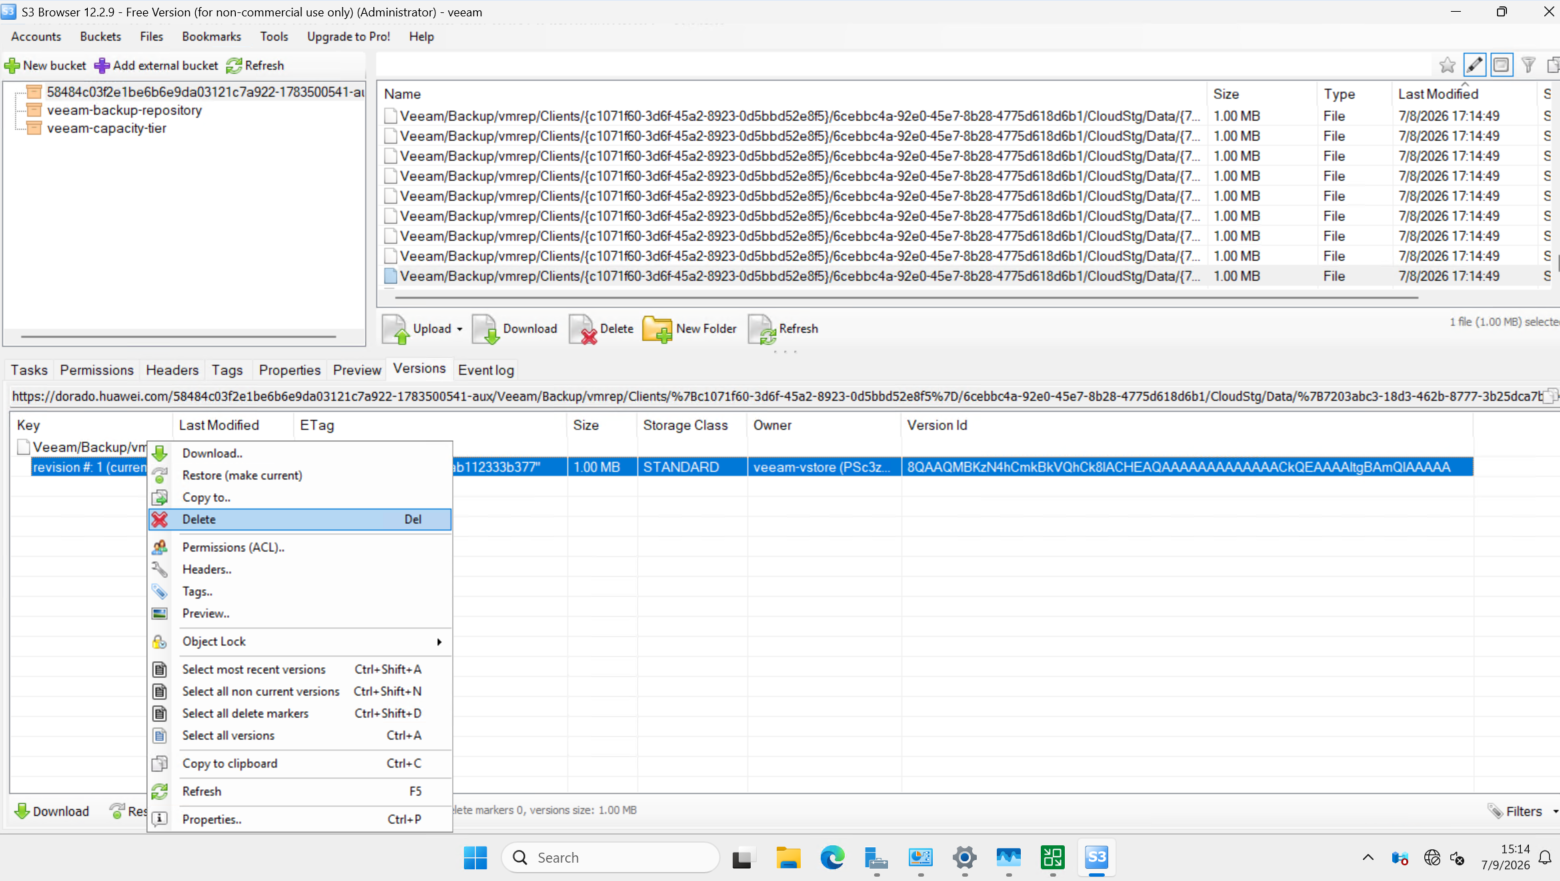Screen dimensions: 1560x881
Task: Open Filters at the bottom right
Action: (1515, 811)
